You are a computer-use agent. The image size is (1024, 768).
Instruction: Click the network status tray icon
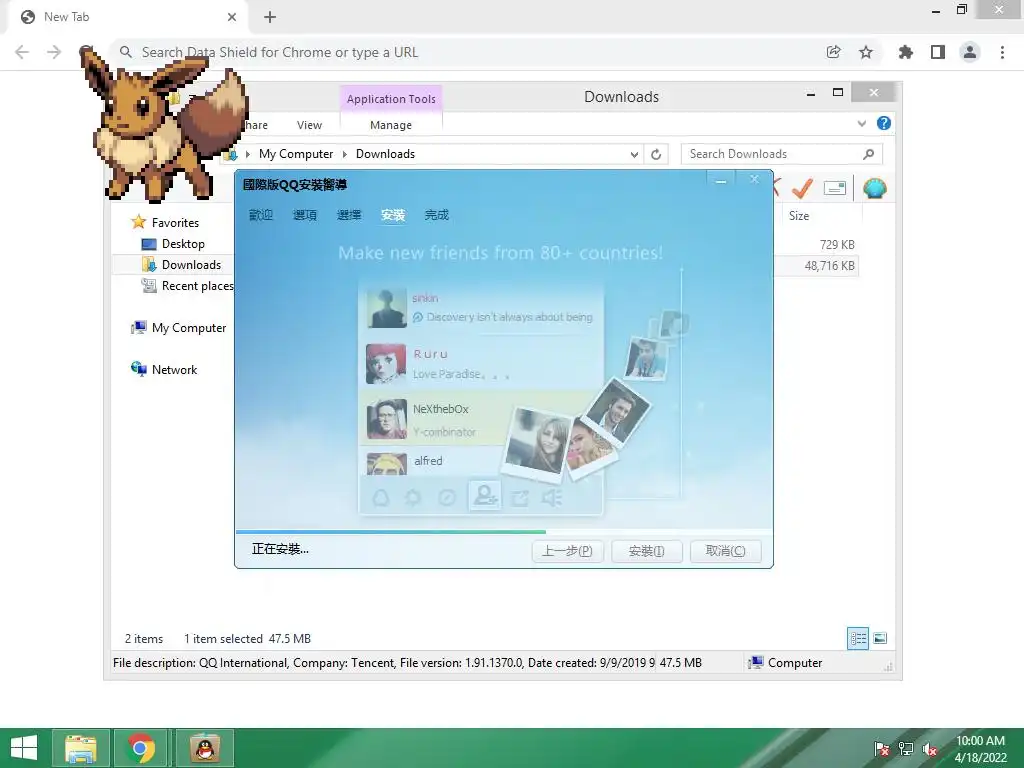(905, 749)
